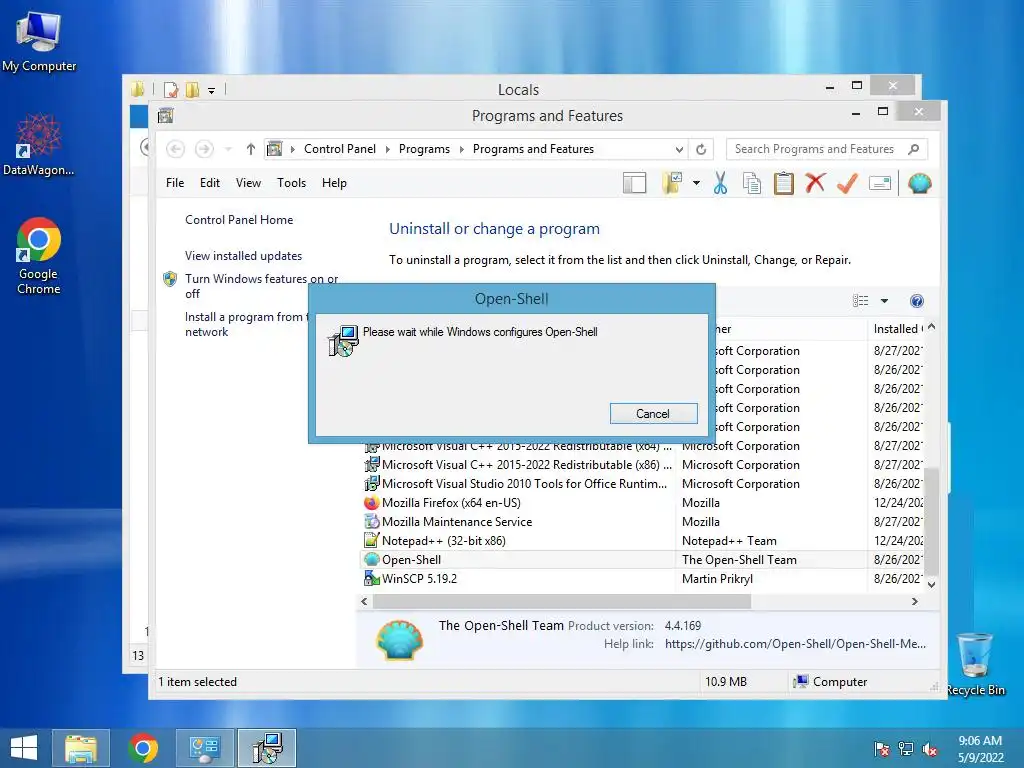Click the Programs breadcrumb
Viewport: 1024px width, 768px height.
(424, 149)
